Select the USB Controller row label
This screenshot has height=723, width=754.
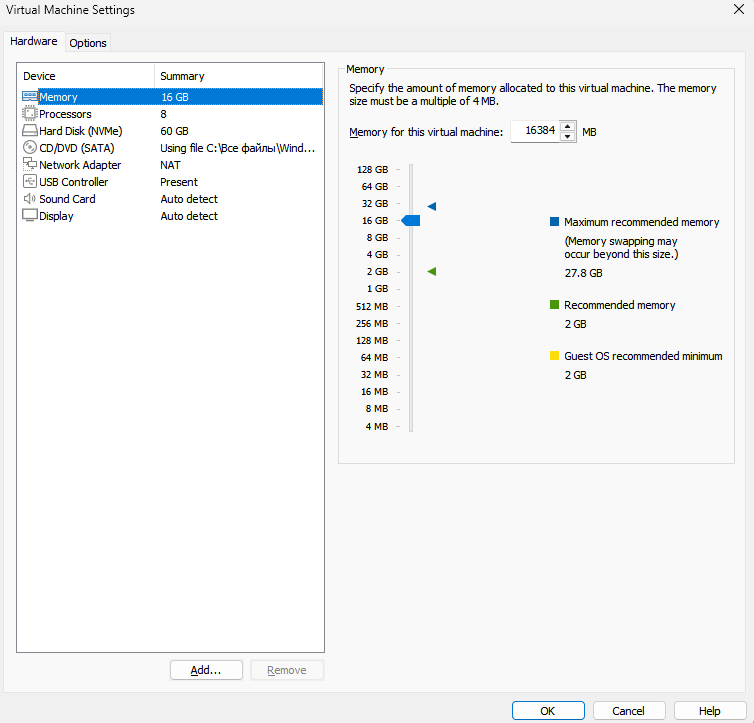(74, 182)
